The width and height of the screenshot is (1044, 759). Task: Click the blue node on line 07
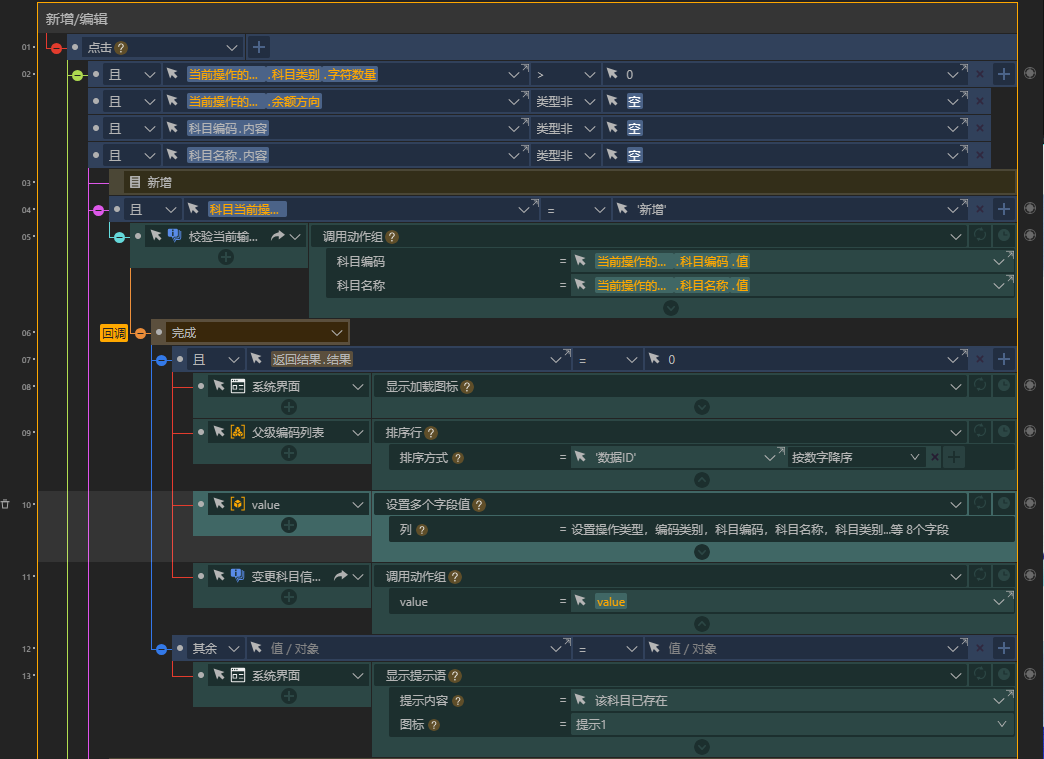click(x=161, y=360)
